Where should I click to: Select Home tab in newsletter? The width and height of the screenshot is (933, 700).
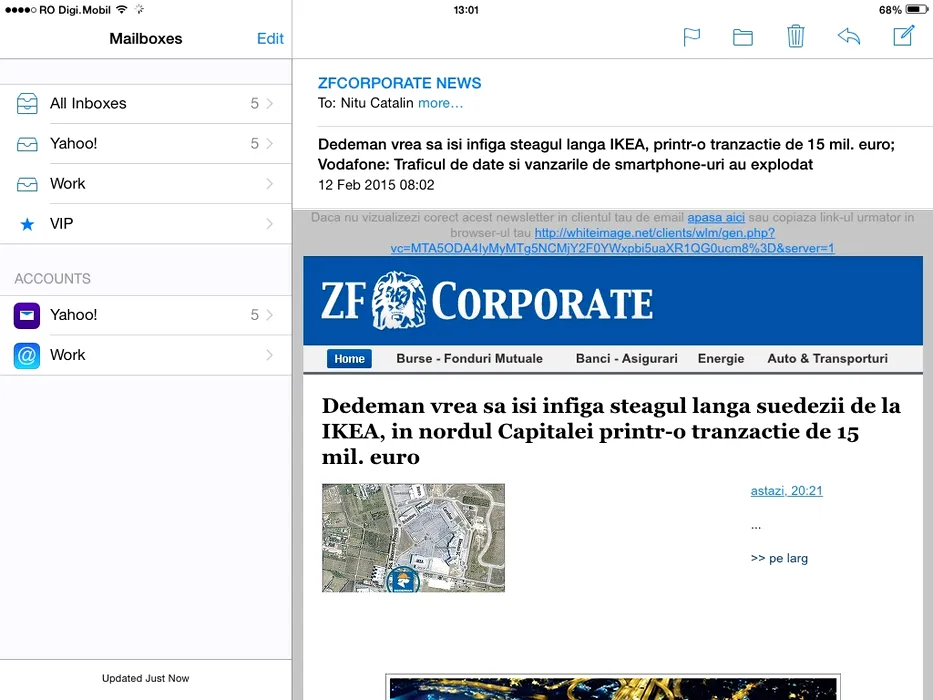point(349,359)
